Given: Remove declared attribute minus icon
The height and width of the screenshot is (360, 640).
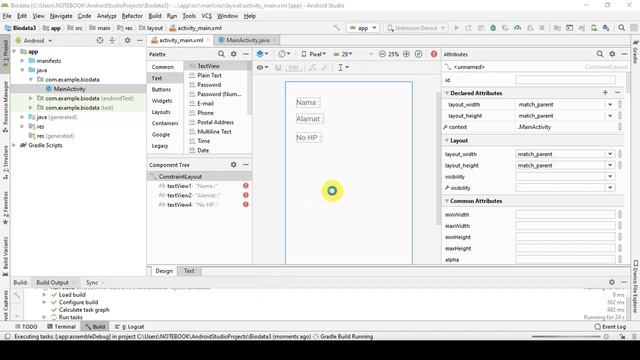Looking at the screenshot, I should [x=617, y=93].
